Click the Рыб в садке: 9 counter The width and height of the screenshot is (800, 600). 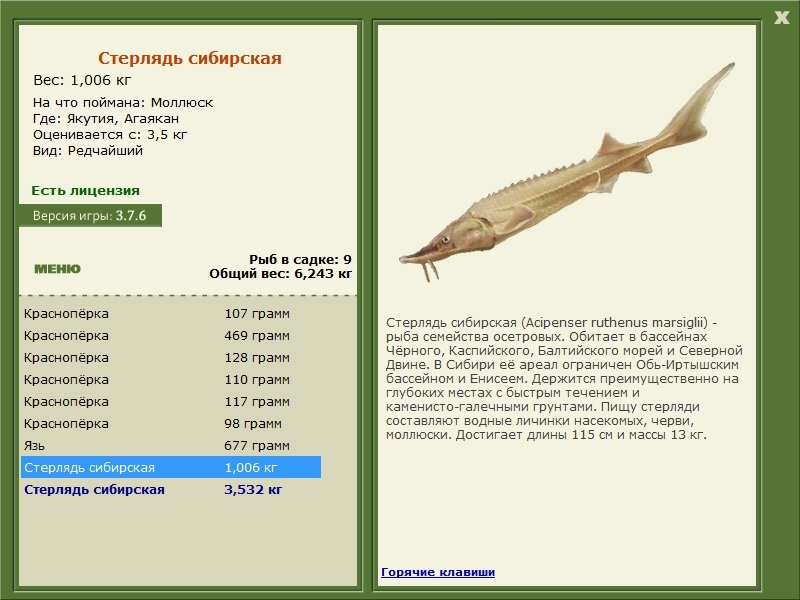[x=300, y=259]
